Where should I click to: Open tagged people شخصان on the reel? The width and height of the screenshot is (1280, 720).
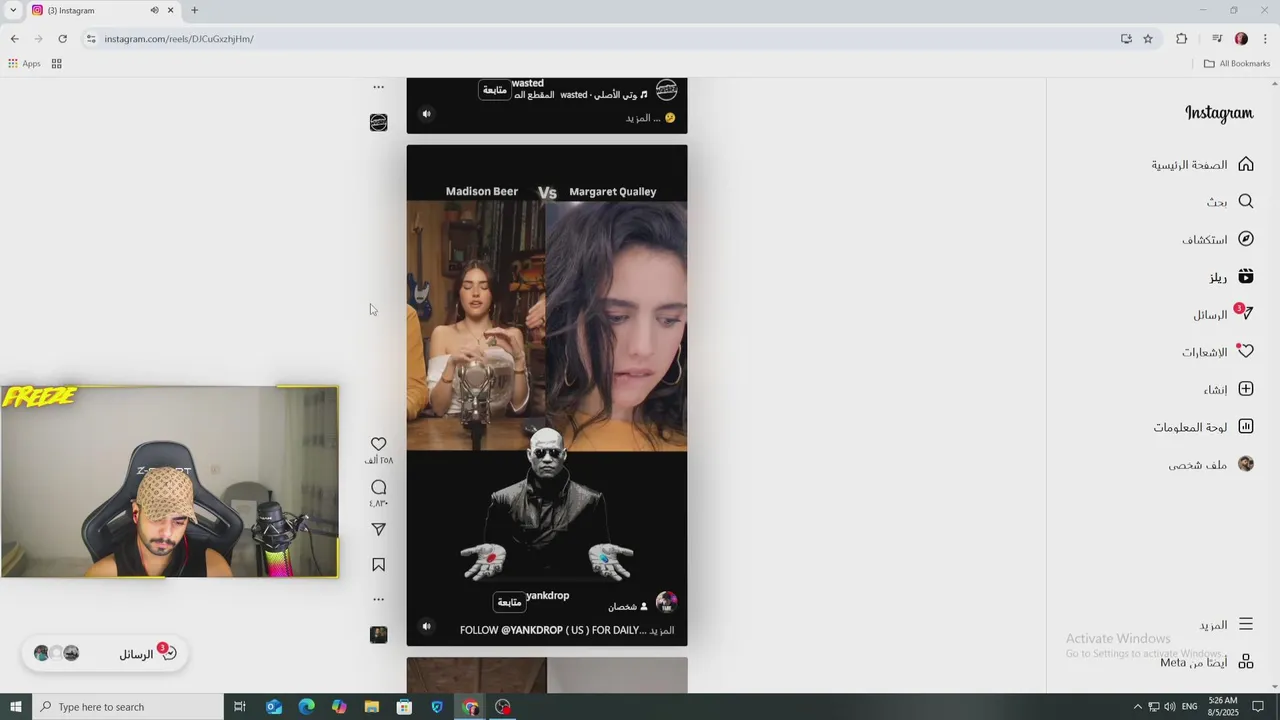tap(628, 607)
